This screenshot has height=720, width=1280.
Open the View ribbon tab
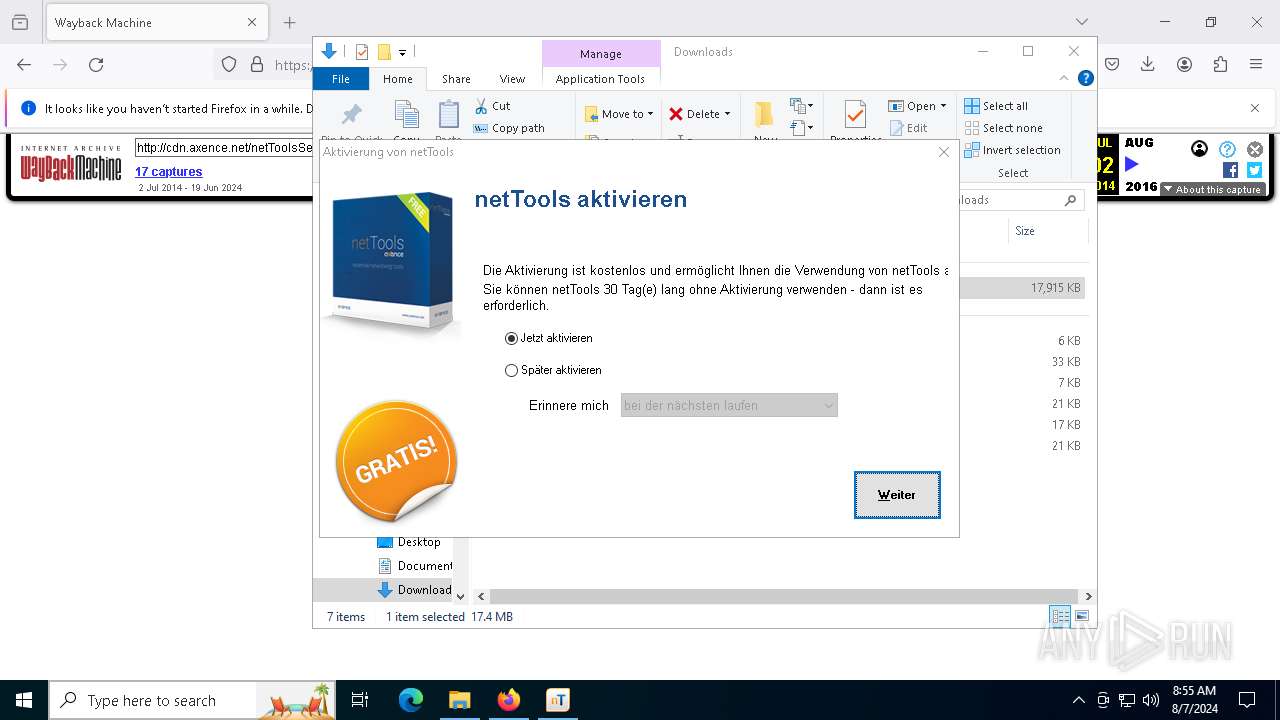(x=512, y=79)
